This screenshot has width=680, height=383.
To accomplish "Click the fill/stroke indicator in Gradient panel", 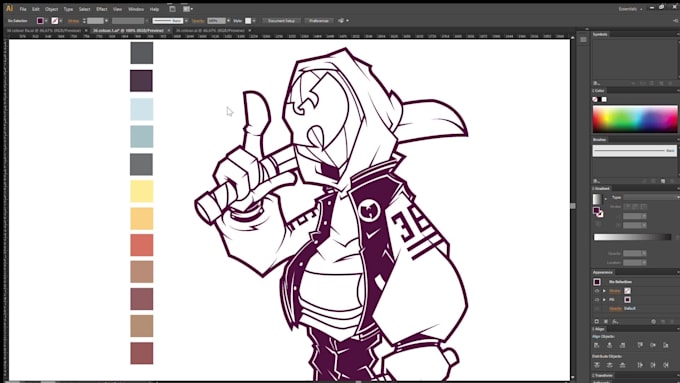I will tap(598, 211).
